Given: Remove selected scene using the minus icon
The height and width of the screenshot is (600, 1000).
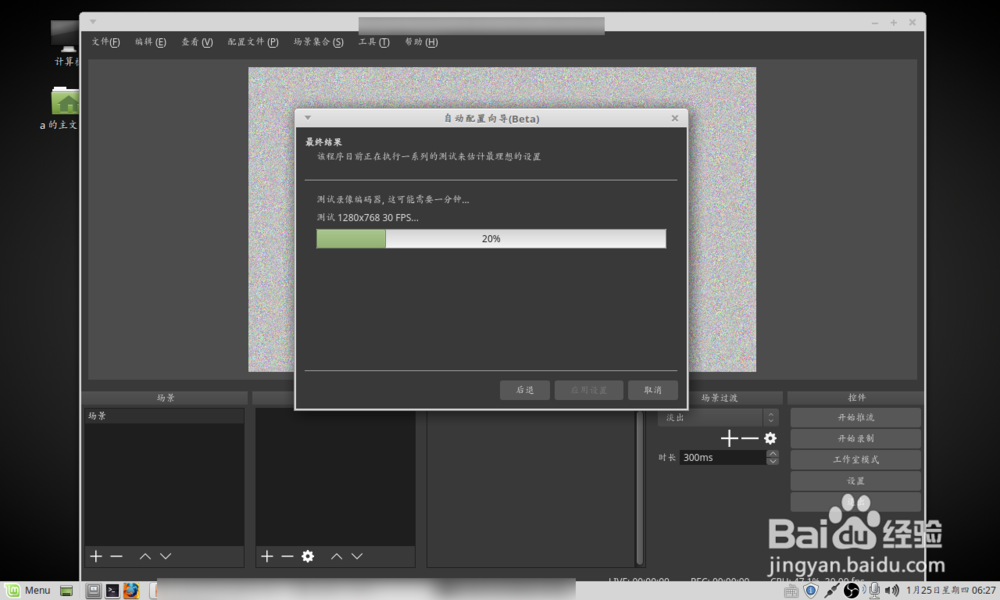Looking at the screenshot, I should pyautogui.click(x=115, y=556).
